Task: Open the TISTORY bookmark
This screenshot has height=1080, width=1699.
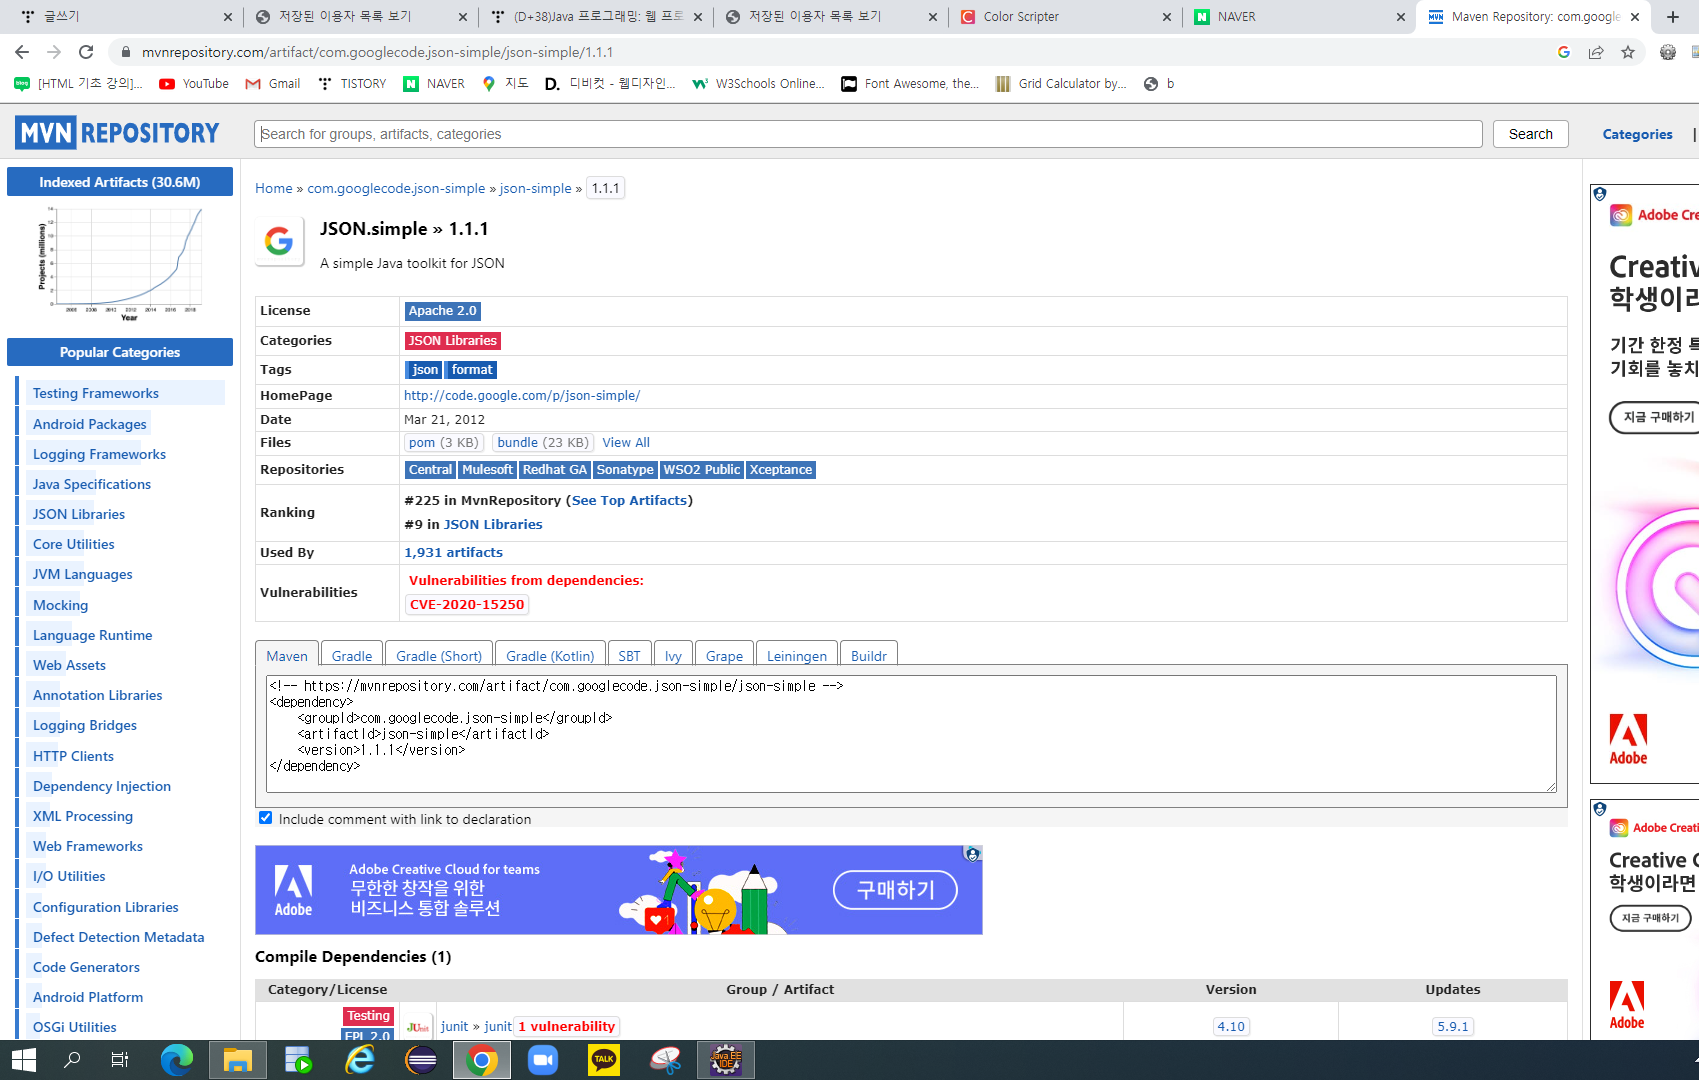Action: coord(352,84)
